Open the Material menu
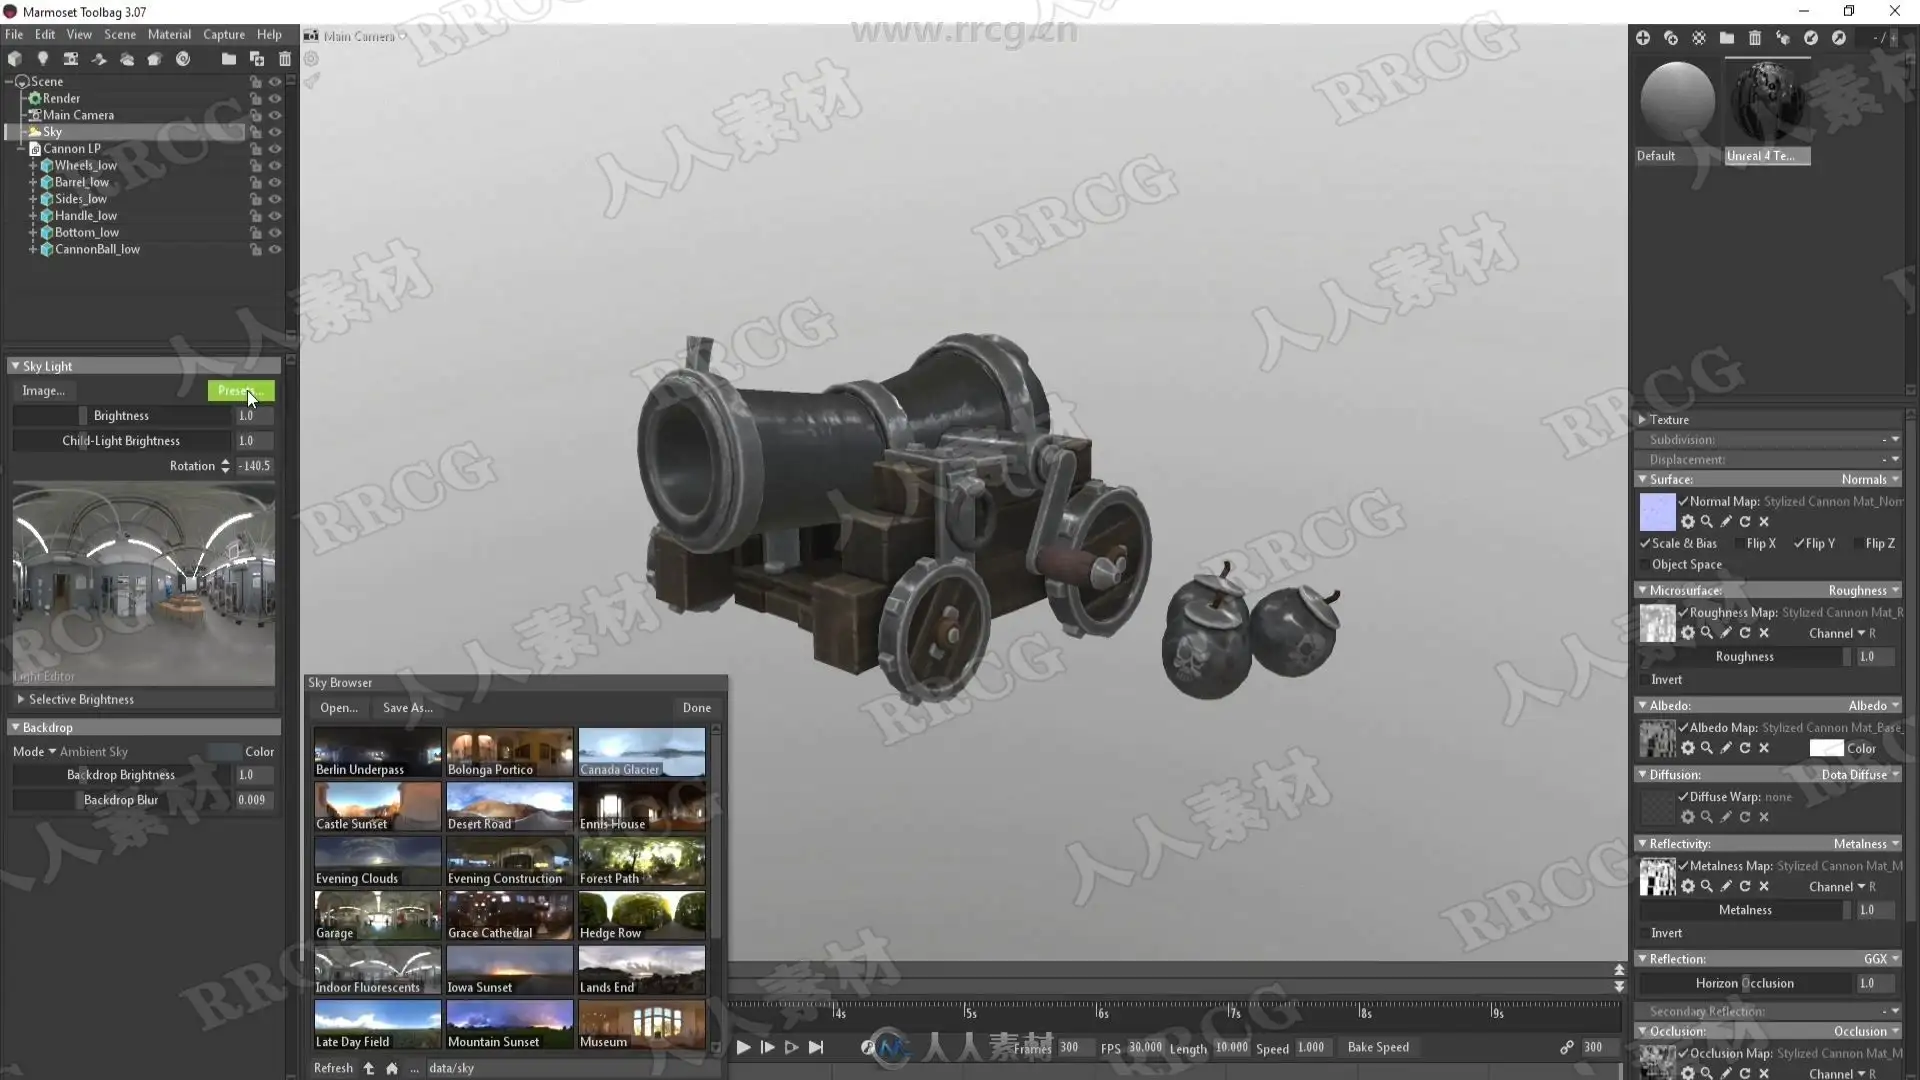The height and width of the screenshot is (1080, 1920). 169,34
